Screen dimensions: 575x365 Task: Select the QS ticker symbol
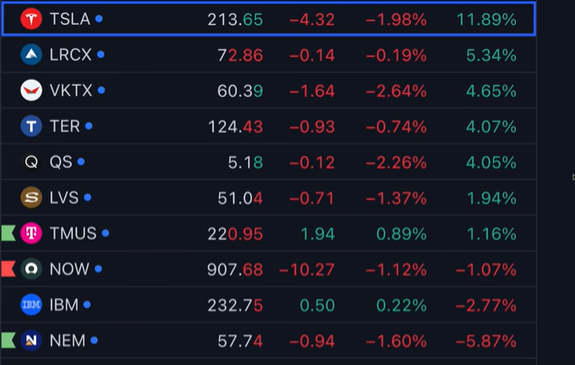pyautogui.click(x=61, y=162)
